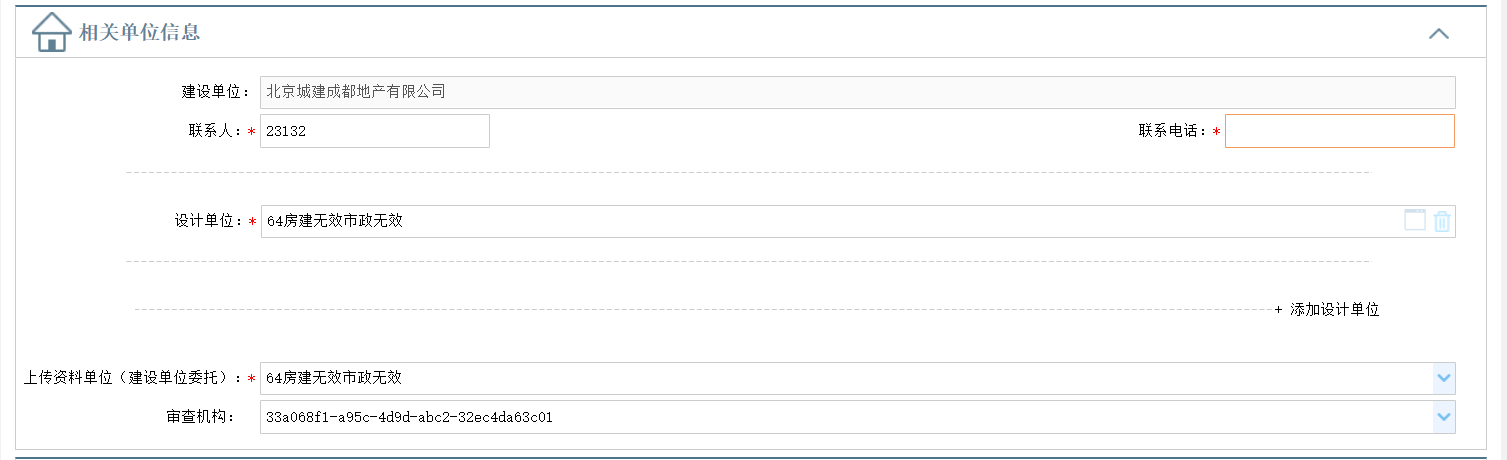Image resolution: width=1507 pixels, height=460 pixels.
Task: Click the 审查机构 combo box text area
Action: [845, 417]
